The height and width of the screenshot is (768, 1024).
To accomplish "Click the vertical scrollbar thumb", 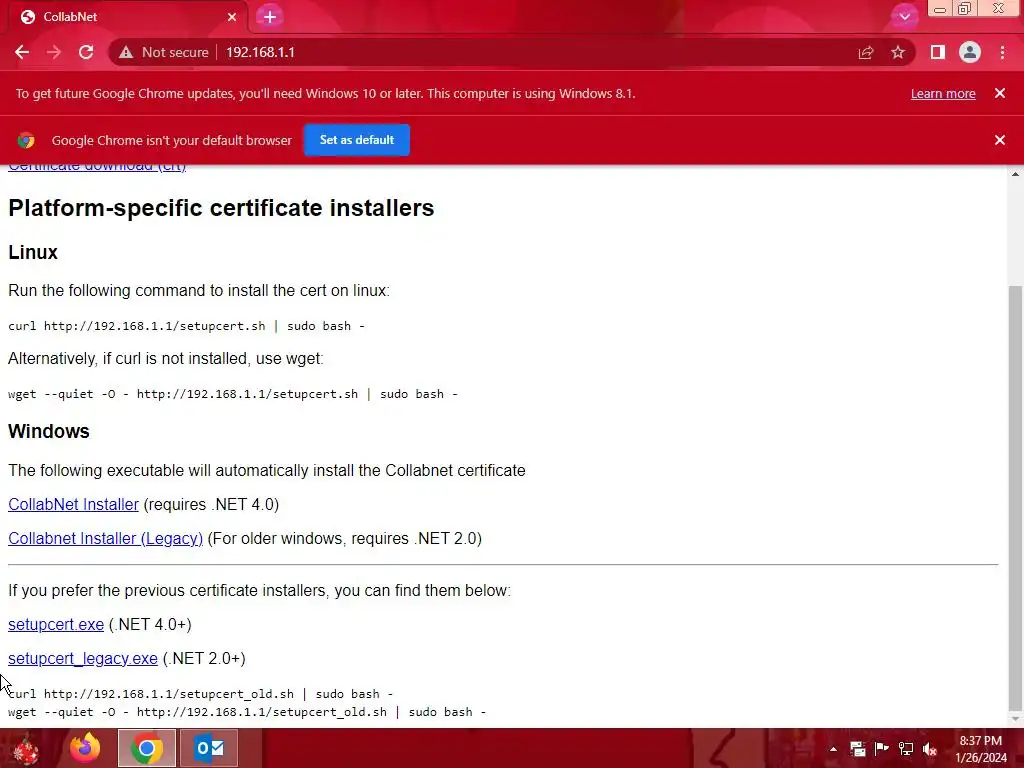I will click(1015, 498).
